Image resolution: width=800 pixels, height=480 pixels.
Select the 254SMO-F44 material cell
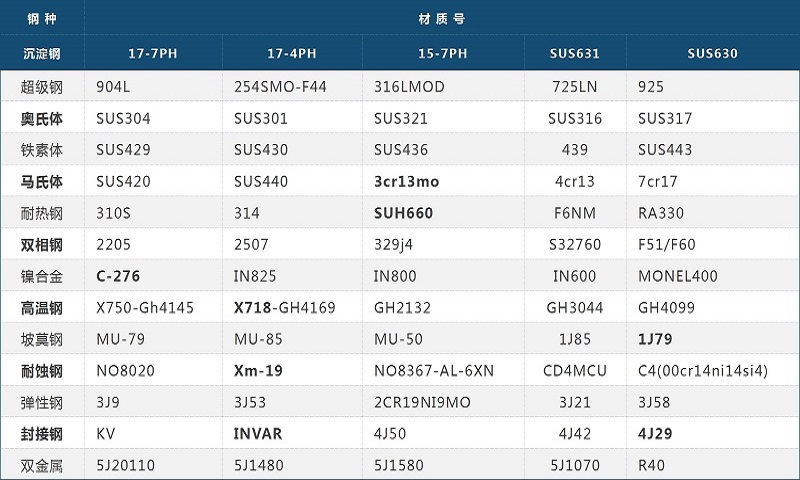280,87
